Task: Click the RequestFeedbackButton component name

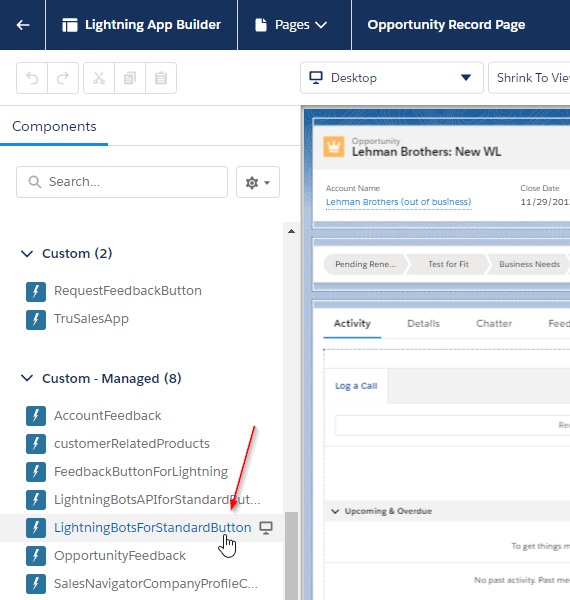Action: 128,291
